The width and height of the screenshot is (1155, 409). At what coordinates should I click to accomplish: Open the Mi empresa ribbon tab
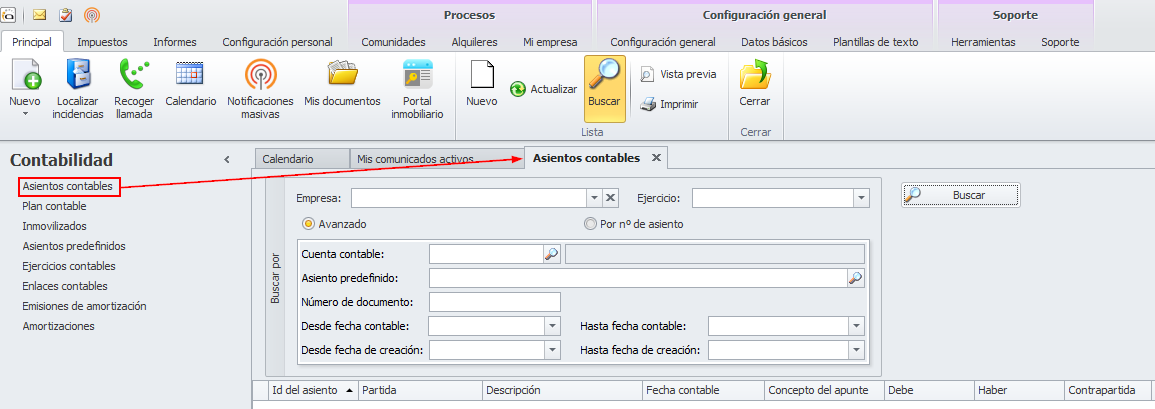pyautogui.click(x=550, y=42)
